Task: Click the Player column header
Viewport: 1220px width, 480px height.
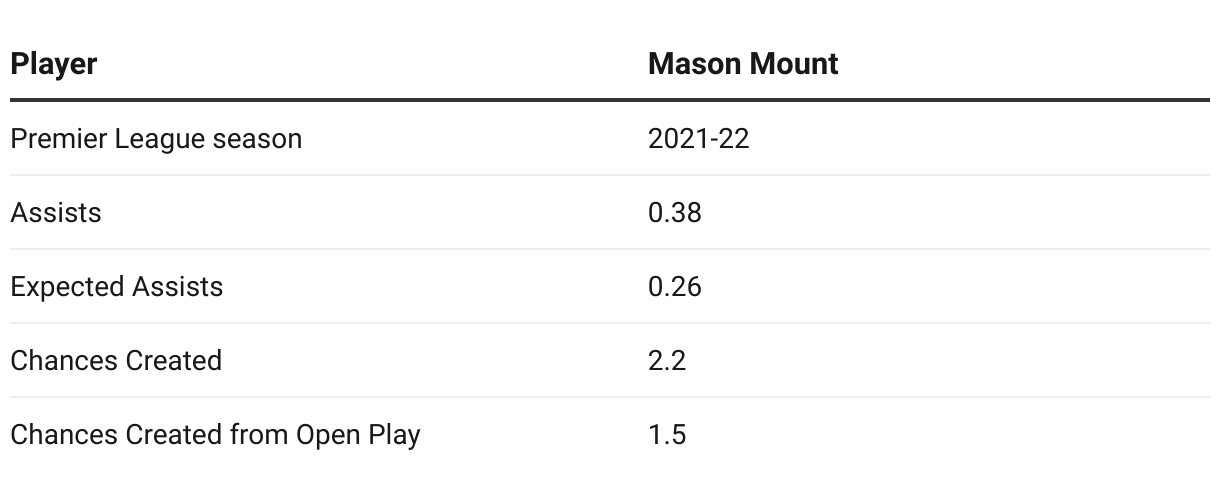Action: 54,64
